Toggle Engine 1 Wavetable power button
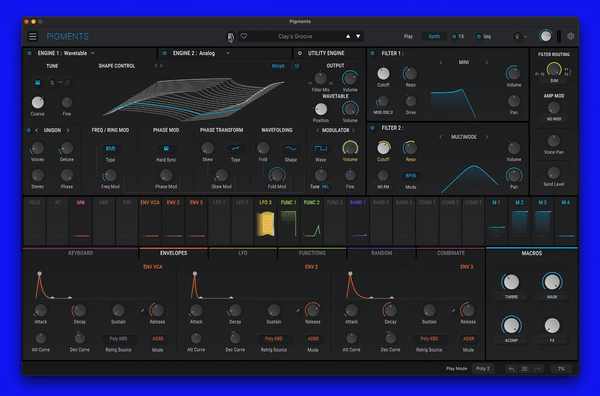This screenshot has height=396, width=600. [29, 53]
